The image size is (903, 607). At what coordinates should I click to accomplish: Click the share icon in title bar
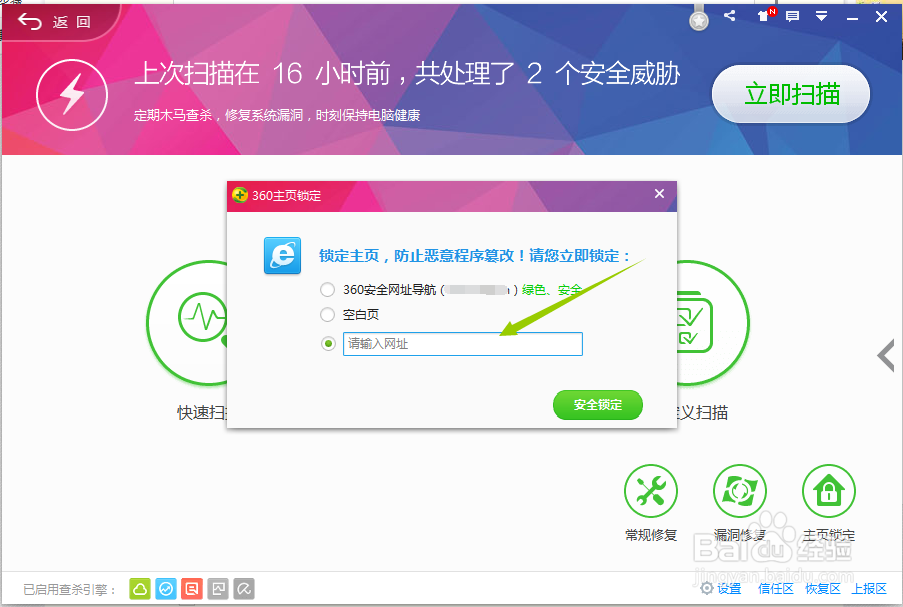(730, 16)
